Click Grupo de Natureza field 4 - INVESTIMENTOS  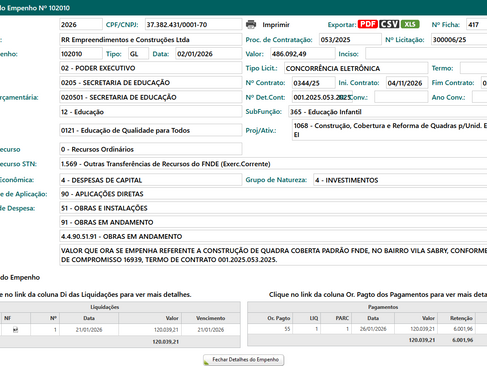[400, 180]
